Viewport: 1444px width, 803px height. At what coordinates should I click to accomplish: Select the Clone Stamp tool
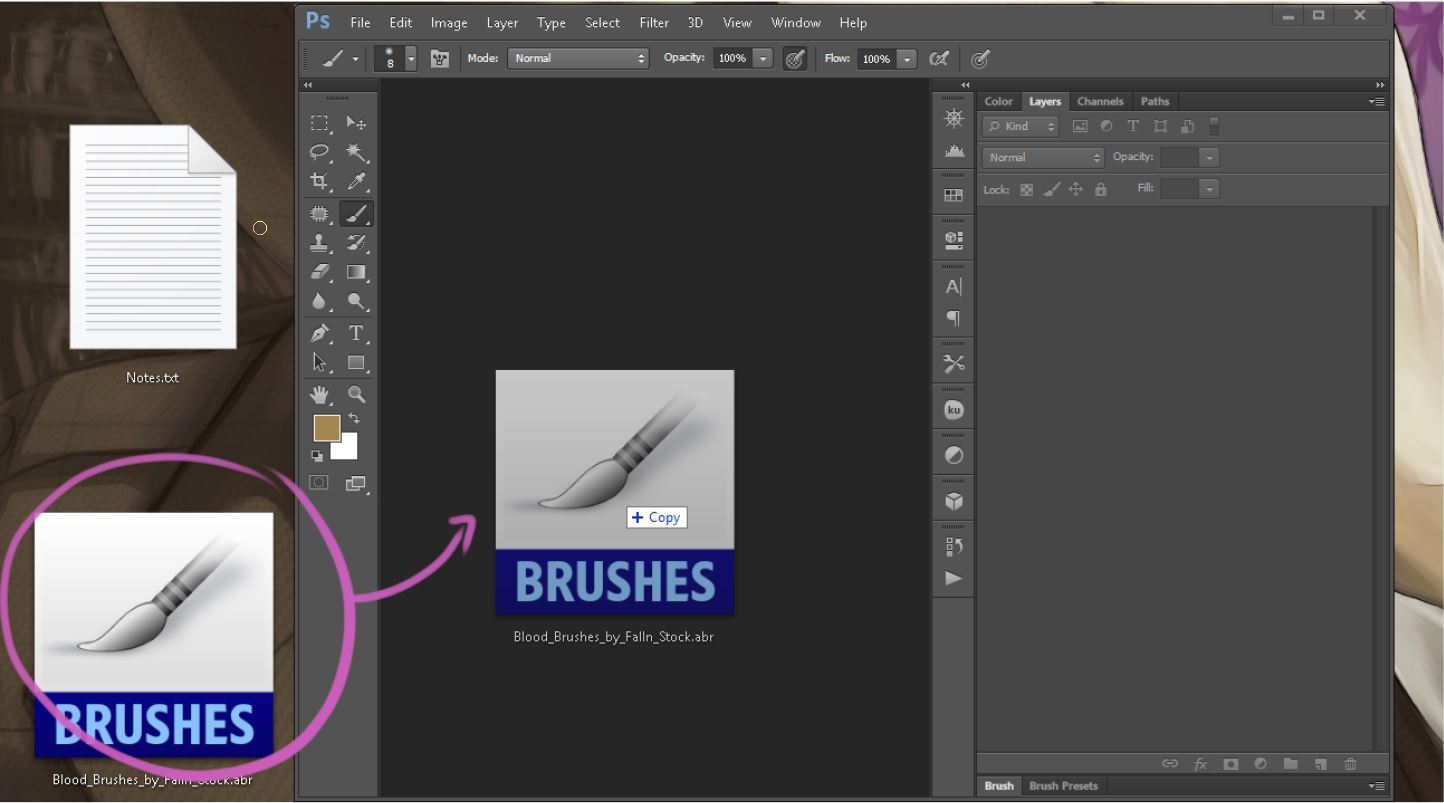319,243
